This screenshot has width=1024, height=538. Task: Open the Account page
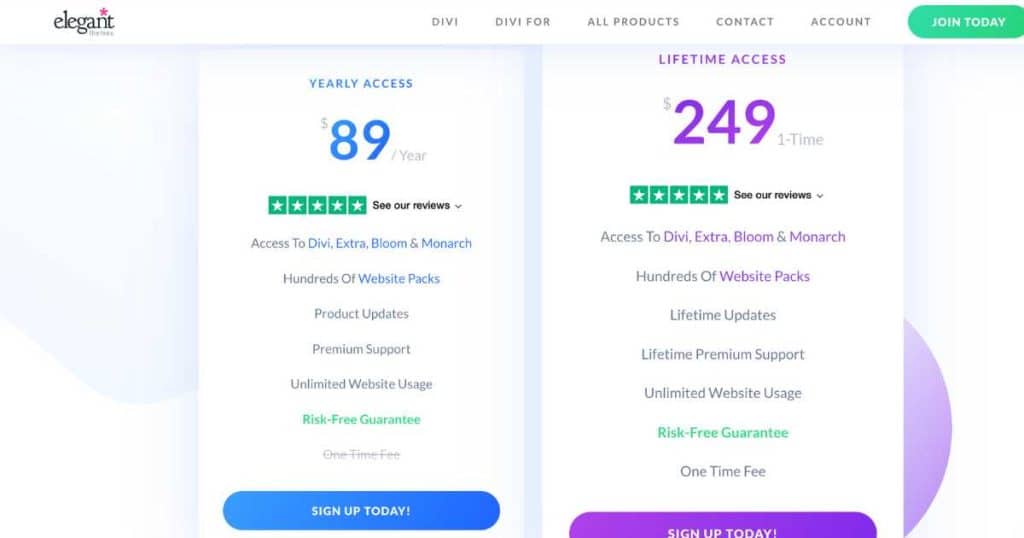[x=840, y=22]
